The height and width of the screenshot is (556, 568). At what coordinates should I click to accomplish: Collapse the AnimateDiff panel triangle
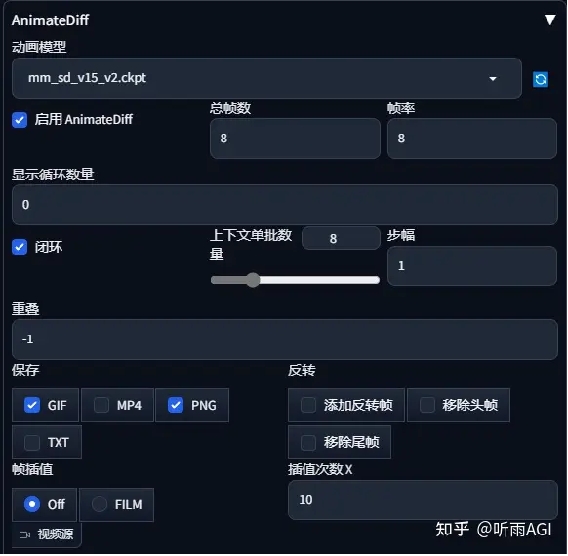550,20
